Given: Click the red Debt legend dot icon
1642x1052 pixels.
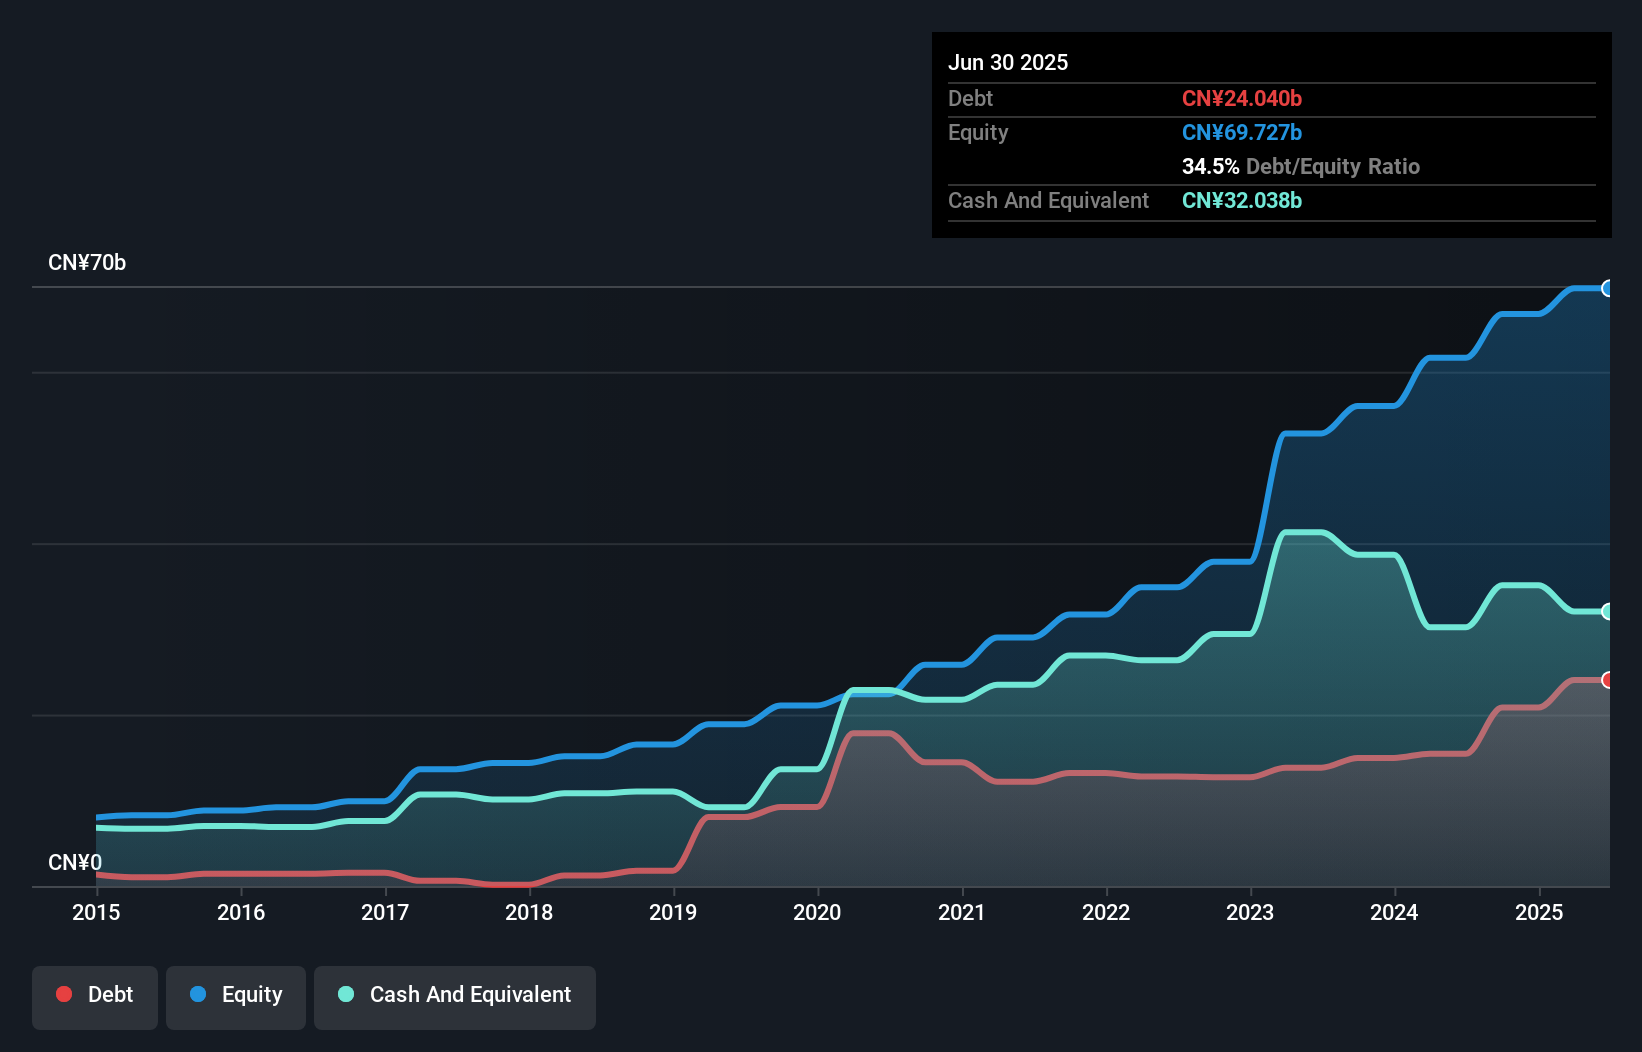Looking at the screenshot, I should click(x=63, y=994).
